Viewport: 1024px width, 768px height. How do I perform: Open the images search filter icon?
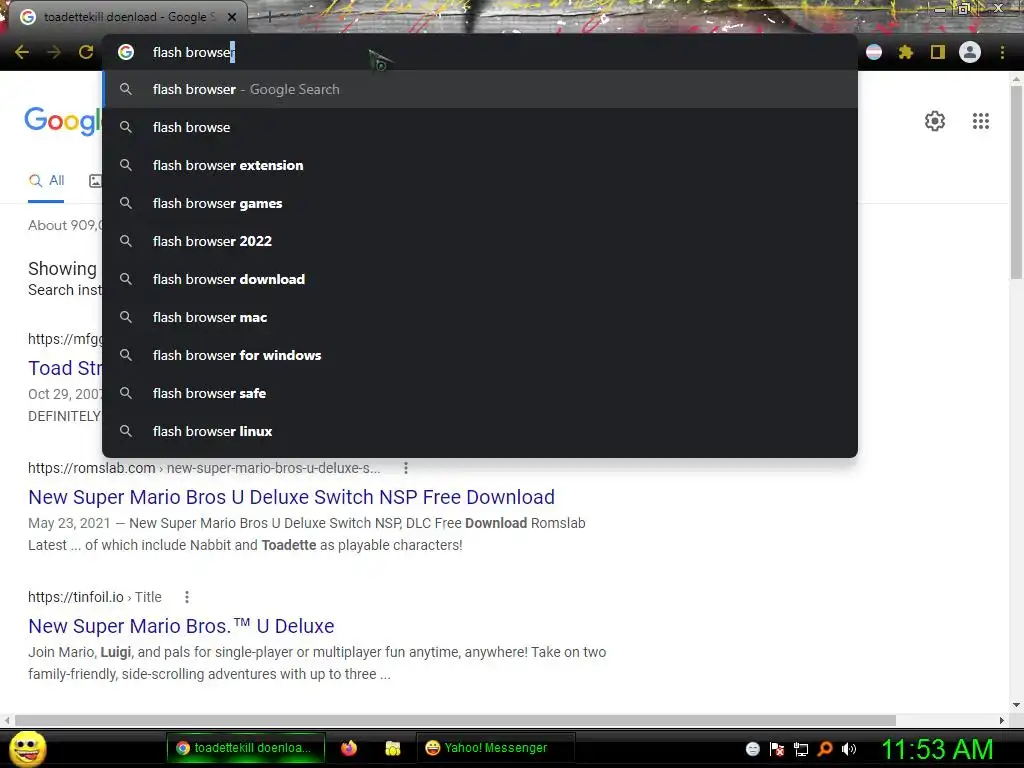[95, 181]
